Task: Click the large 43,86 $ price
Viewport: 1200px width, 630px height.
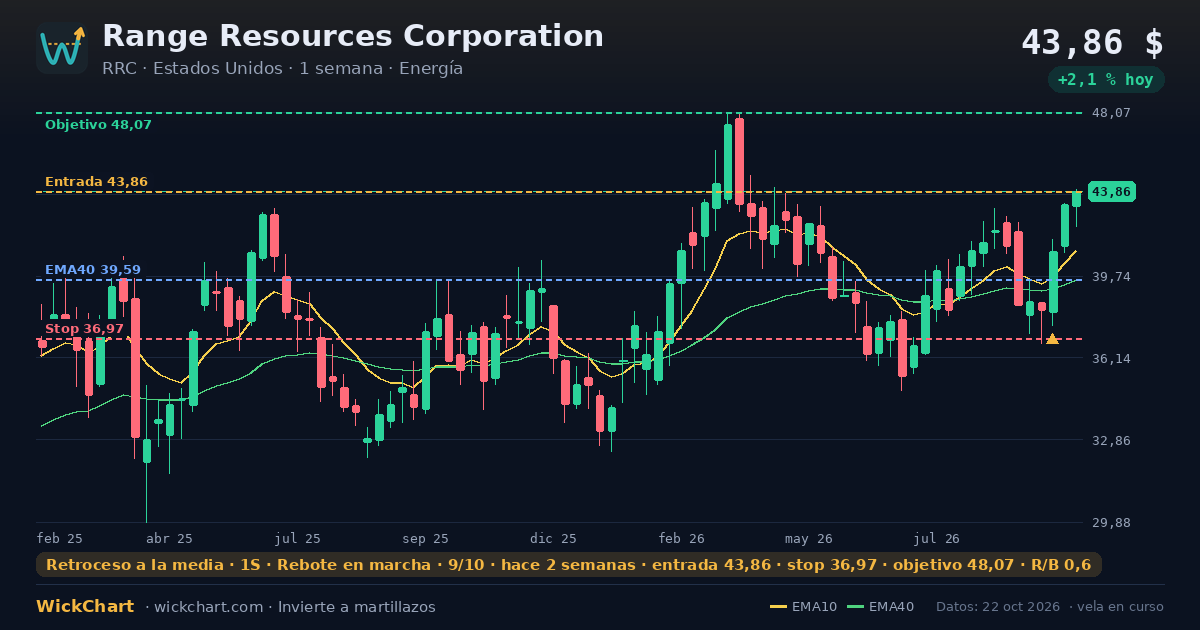Action: [1092, 43]
